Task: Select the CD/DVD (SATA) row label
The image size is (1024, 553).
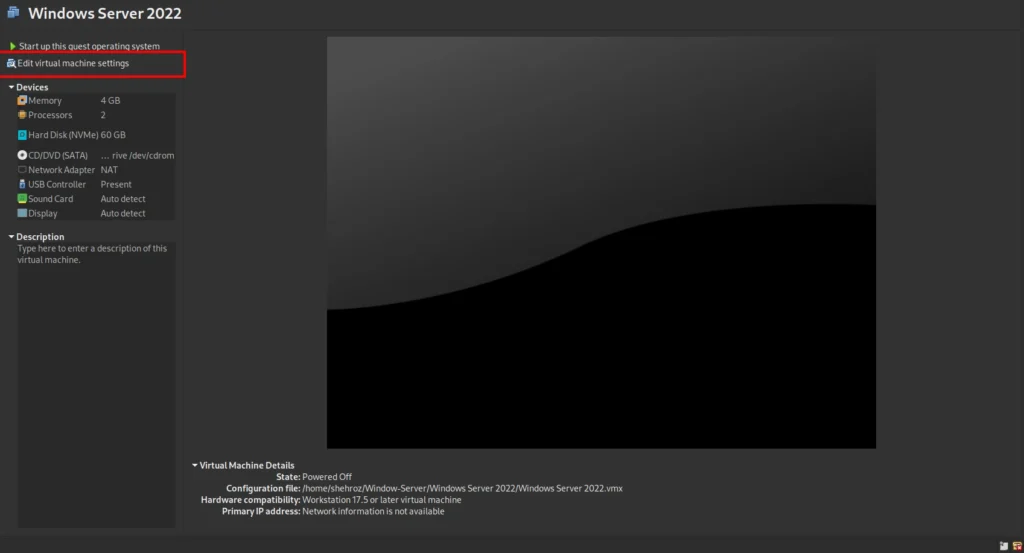Action: 57,155
